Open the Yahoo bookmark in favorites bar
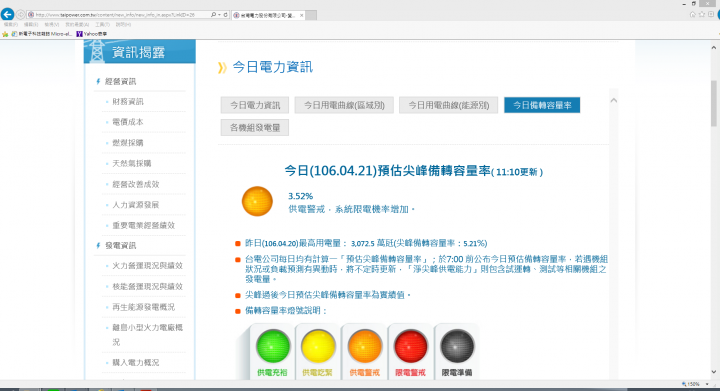 tap(91, 34)
